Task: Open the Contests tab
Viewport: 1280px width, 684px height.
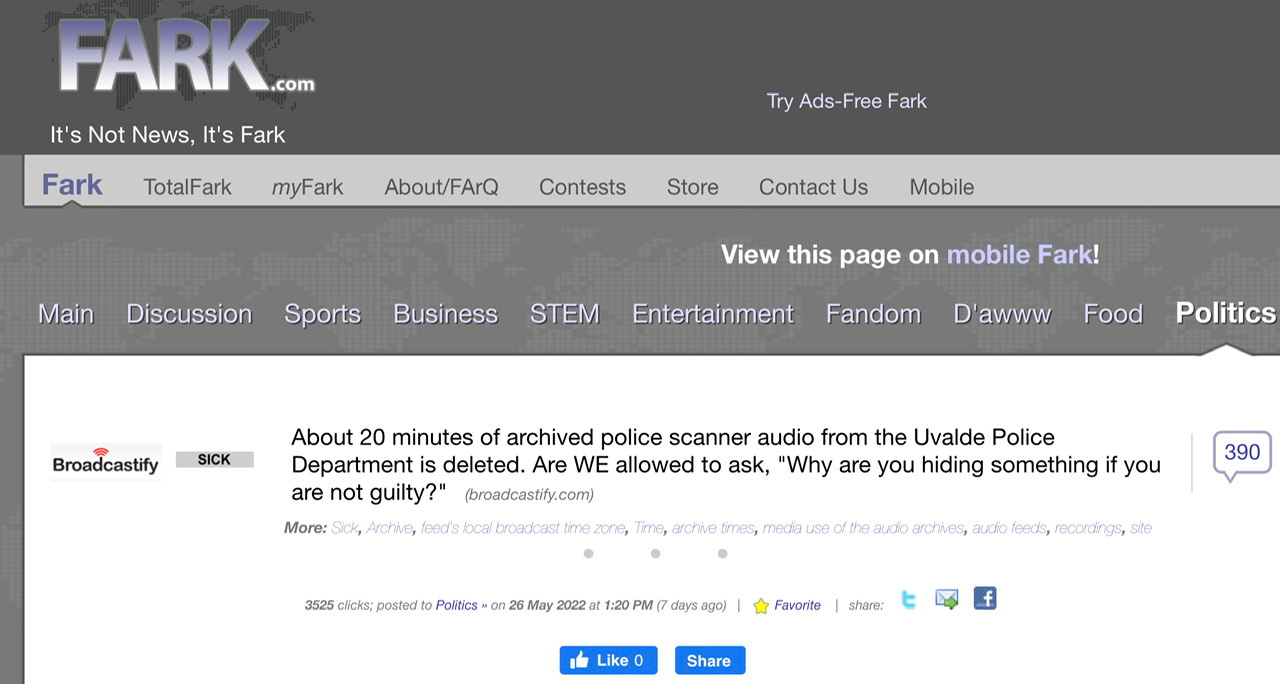Action: point(582,187)
